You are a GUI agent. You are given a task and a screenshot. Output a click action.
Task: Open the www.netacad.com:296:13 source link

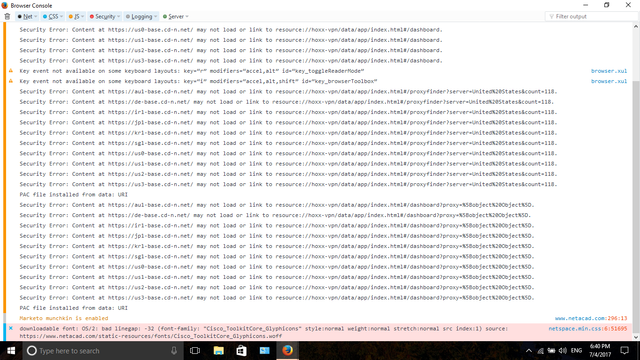[591, 318]
